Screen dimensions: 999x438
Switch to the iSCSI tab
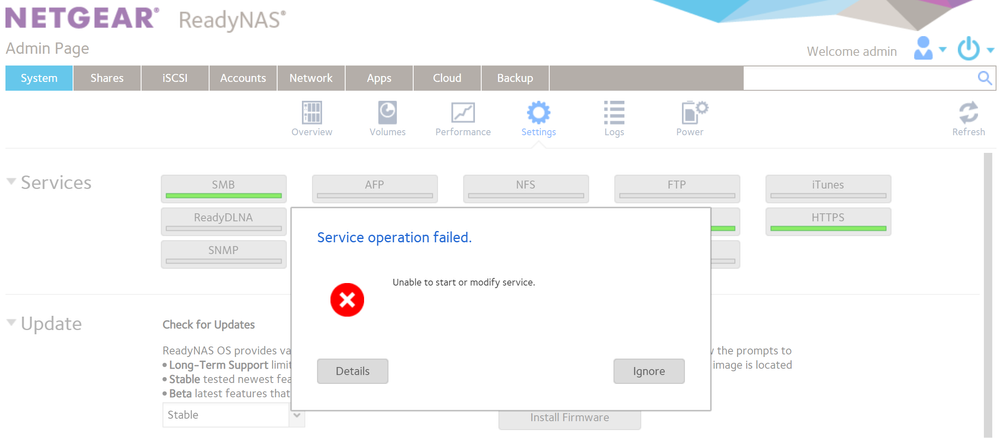pyautogui.click(x=175, y=78)
